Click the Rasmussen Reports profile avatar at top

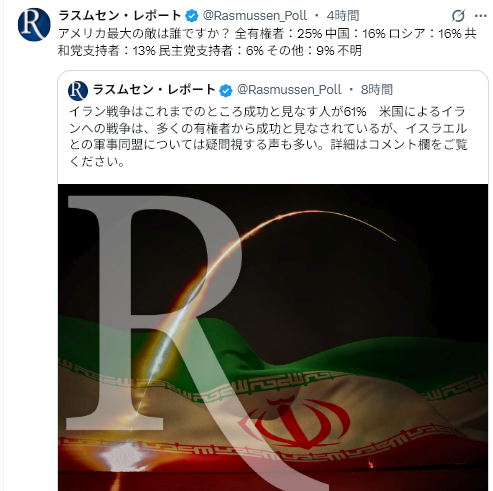tap(34, 25)
